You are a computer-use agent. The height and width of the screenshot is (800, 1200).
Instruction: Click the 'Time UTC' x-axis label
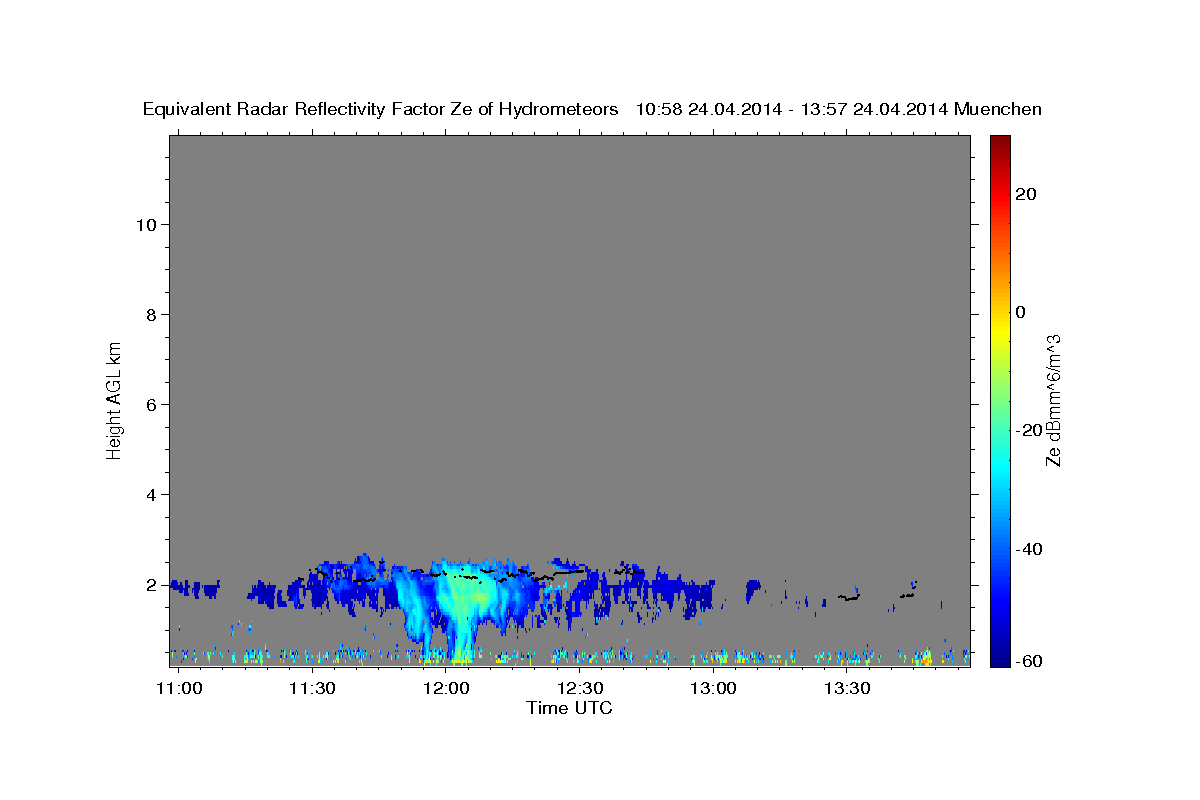(x=569, y=708)
